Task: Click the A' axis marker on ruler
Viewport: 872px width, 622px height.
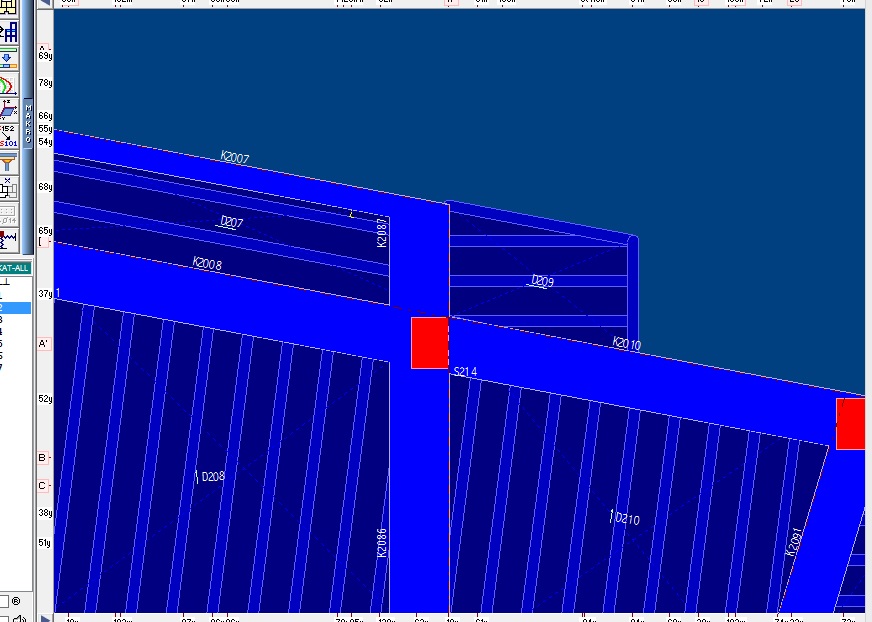Action: click(x=43, y=344)
